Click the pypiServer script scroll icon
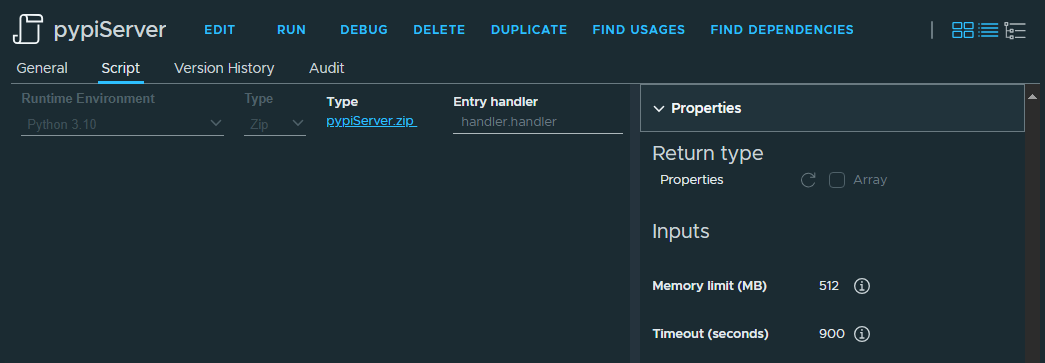The width and height of the screenshot is (1045, 363). pyautogui.click(x=27, y=30)
